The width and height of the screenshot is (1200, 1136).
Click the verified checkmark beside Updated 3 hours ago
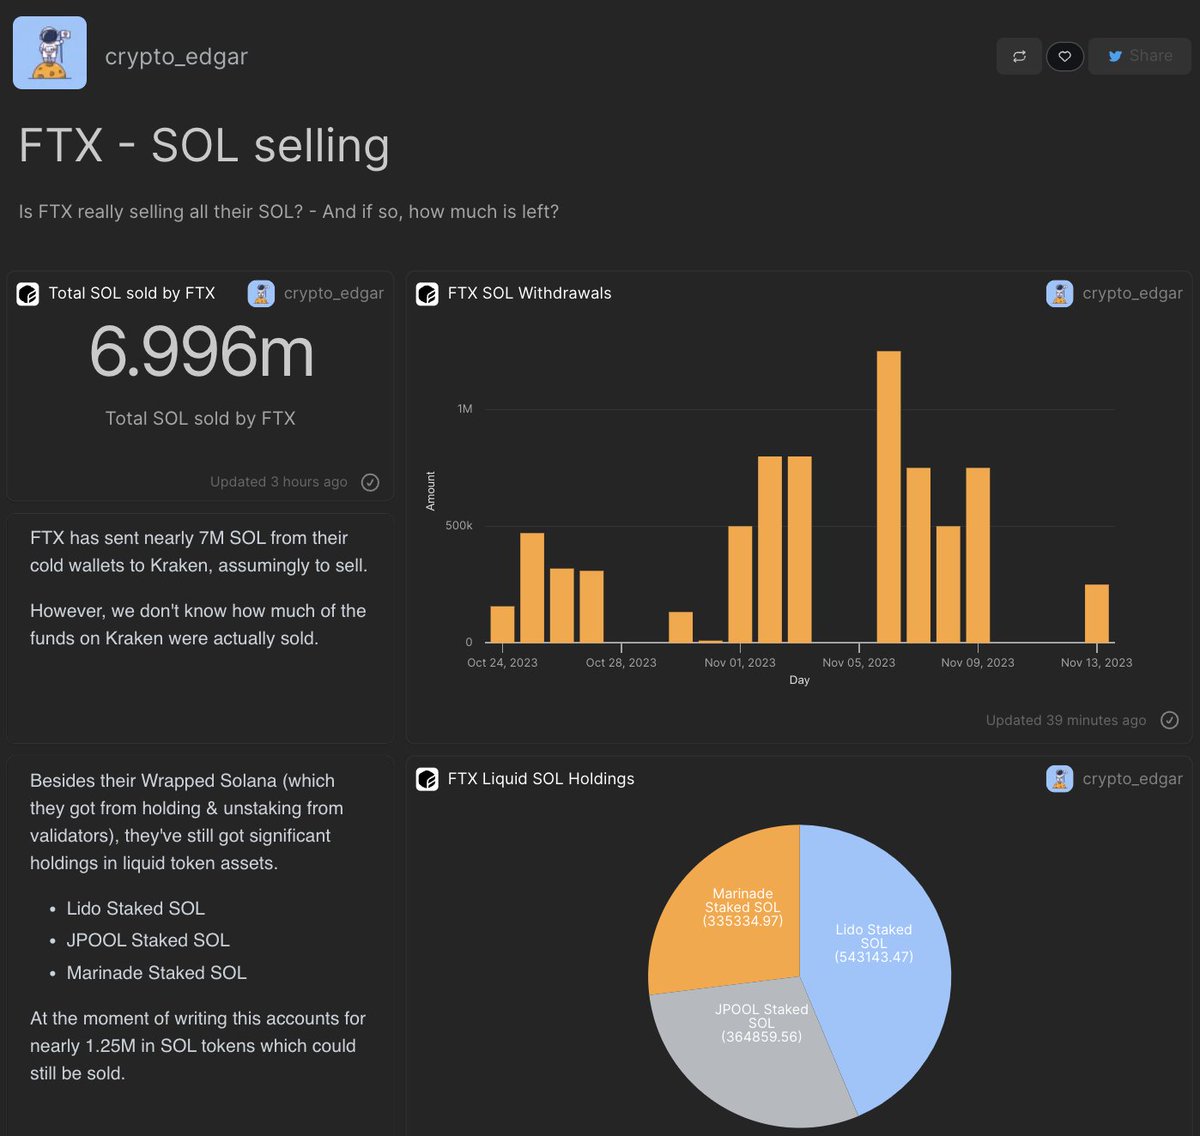point(370,482)
